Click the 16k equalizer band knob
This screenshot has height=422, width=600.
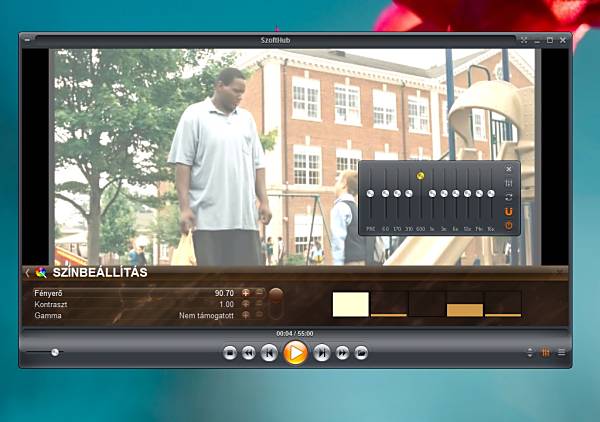[x=491, y=194]
